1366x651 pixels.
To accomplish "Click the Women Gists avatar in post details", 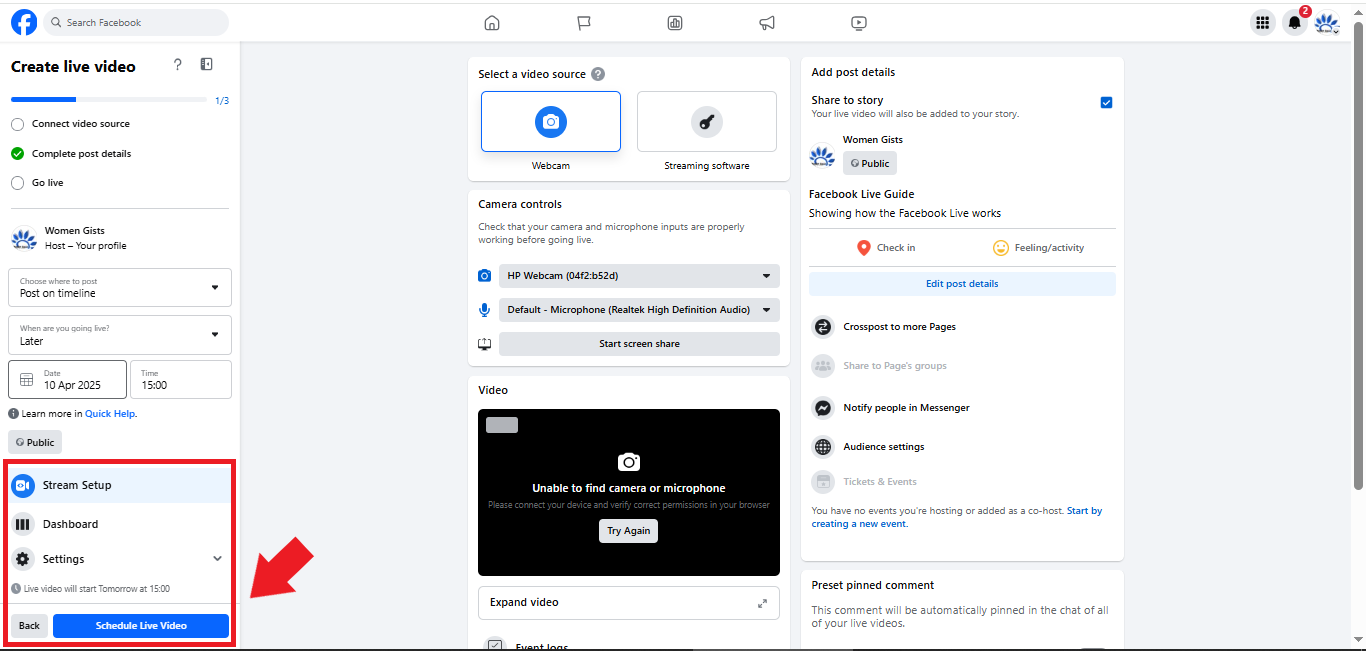I will 822,156.
